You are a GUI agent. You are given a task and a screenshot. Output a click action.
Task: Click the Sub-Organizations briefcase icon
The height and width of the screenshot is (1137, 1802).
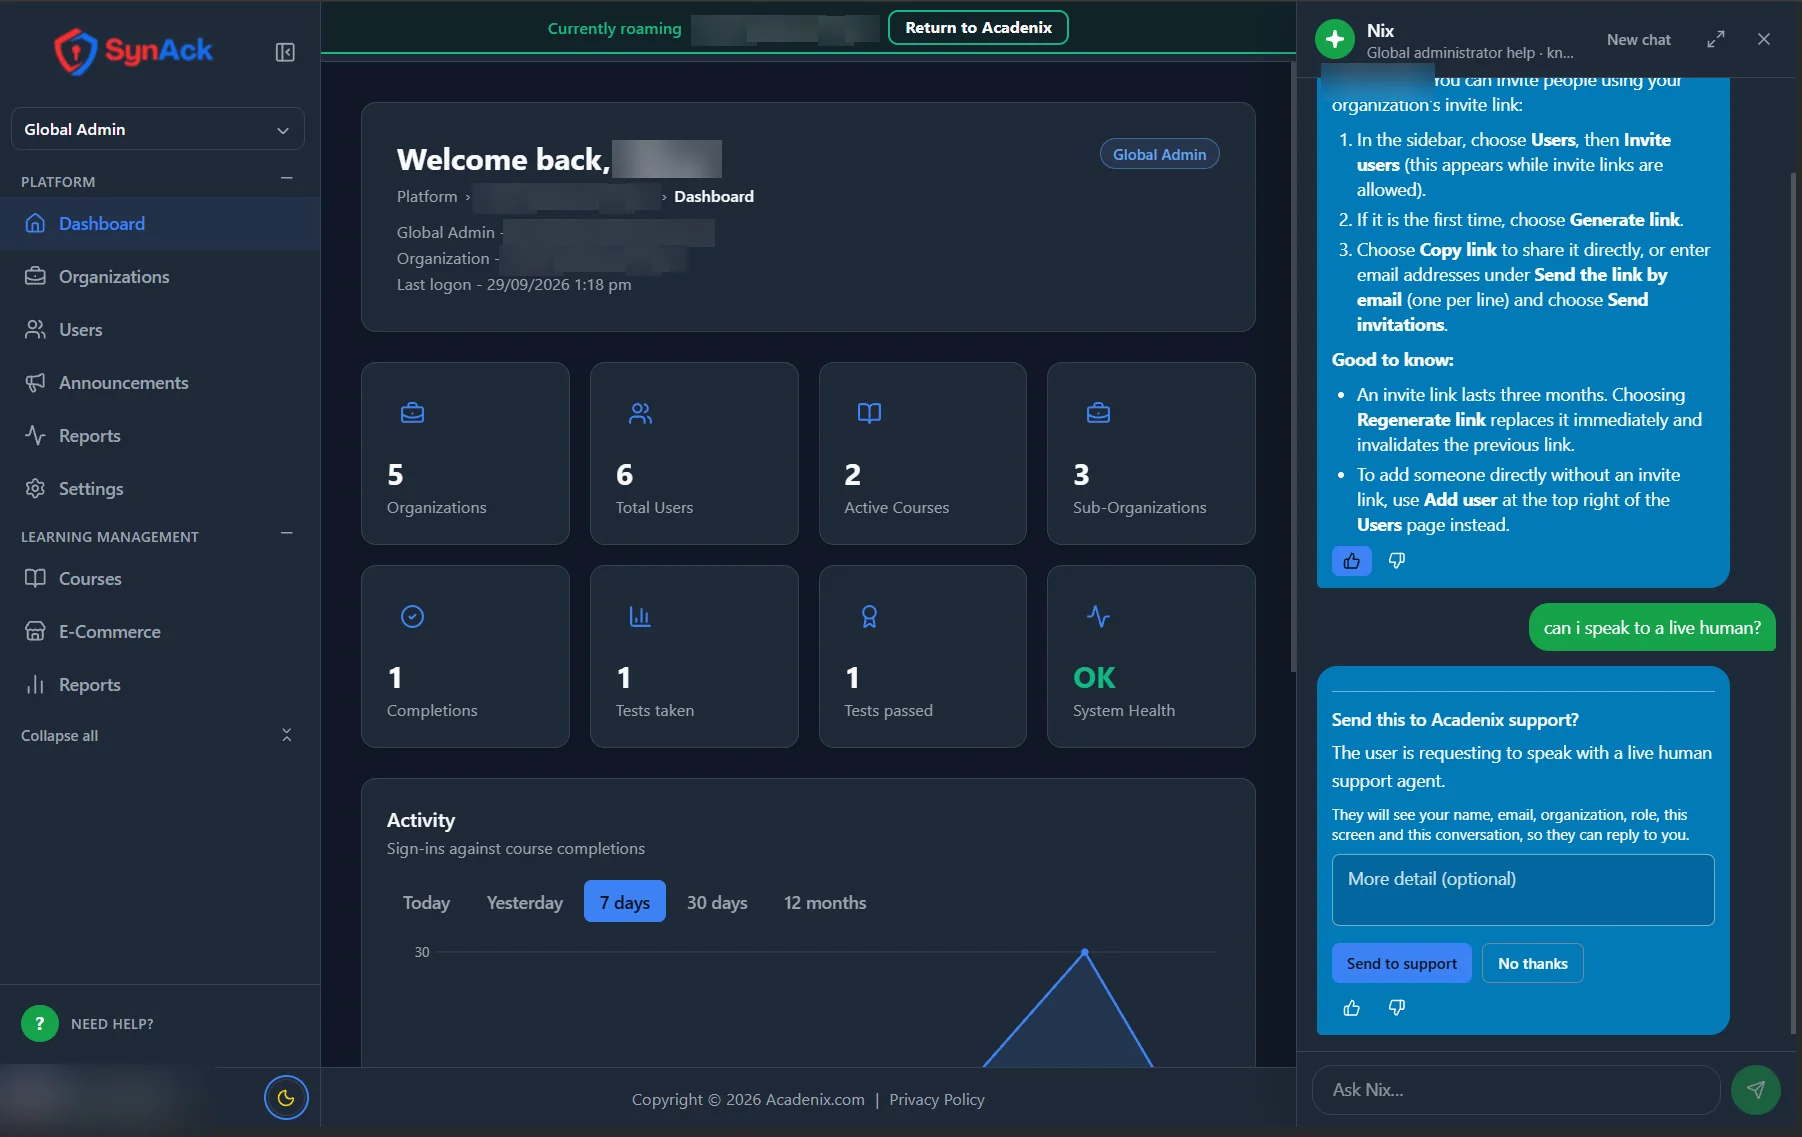[x=1098, y=413]
